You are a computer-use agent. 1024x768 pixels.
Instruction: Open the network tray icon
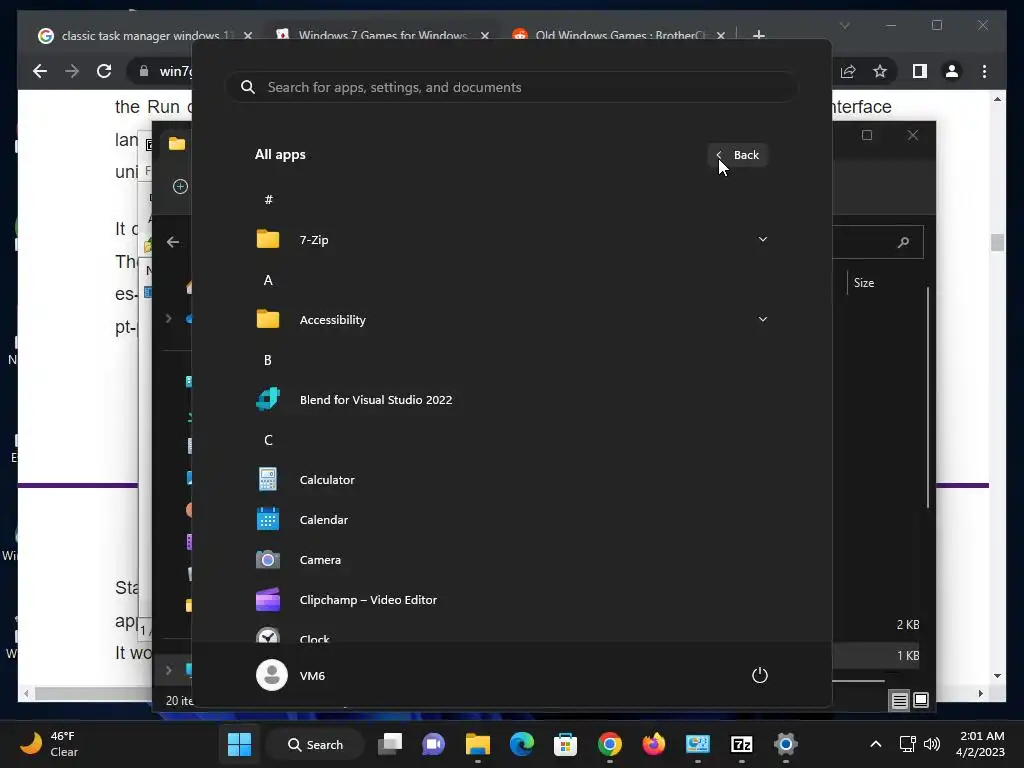click(x=907, y=744)
